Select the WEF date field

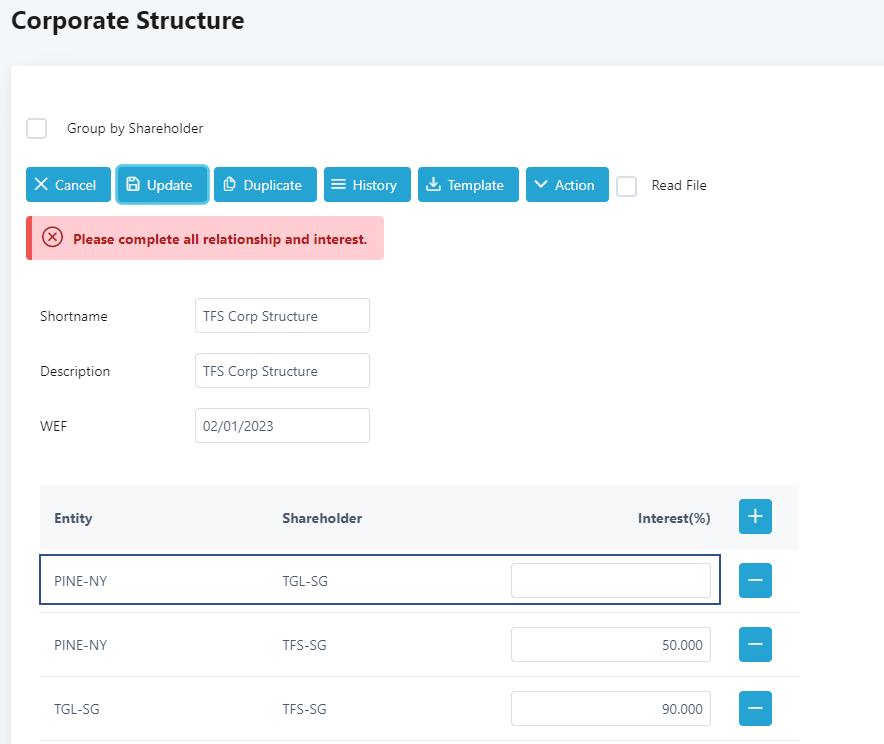pyautogui.click(x=282, y=426)
